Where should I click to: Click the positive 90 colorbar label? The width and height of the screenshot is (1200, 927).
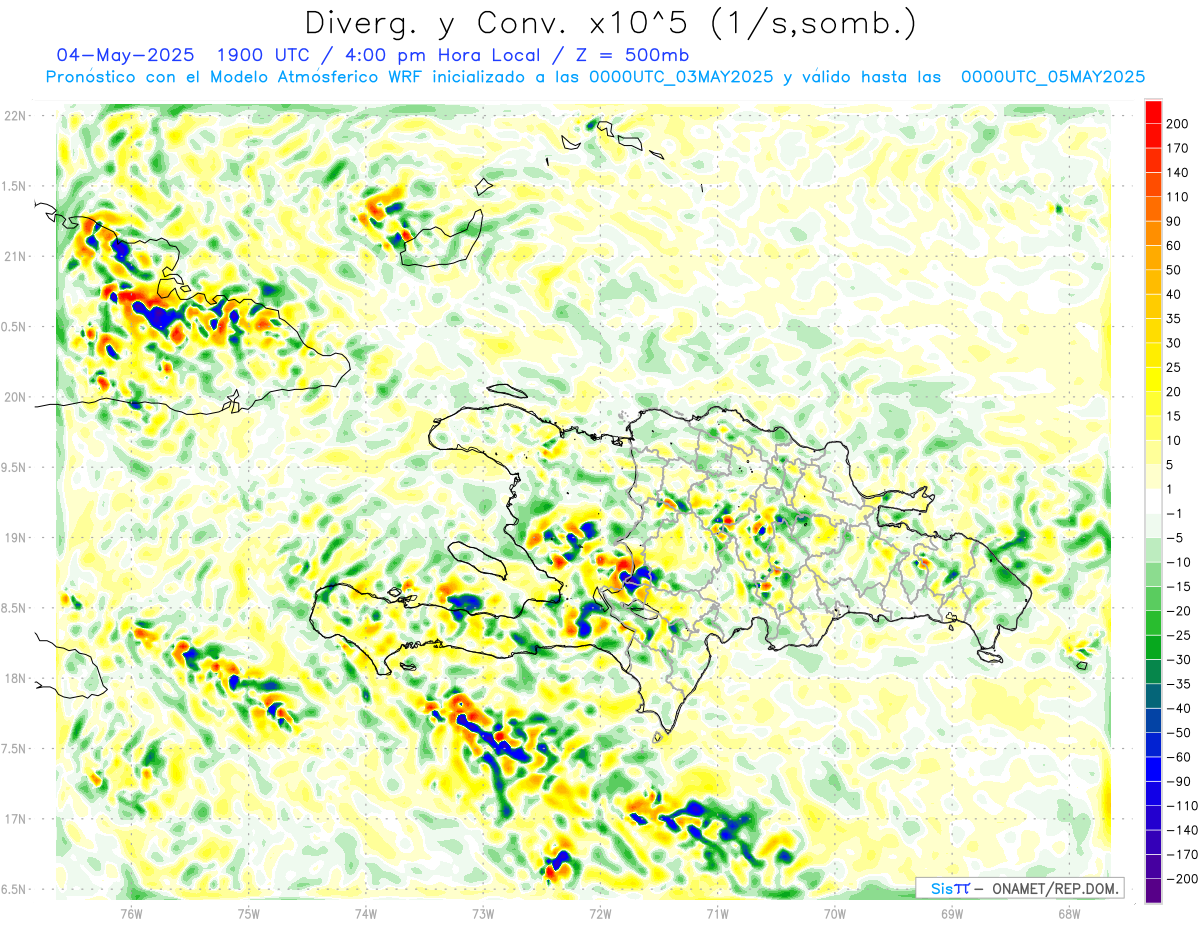[x=1175, y=221]
